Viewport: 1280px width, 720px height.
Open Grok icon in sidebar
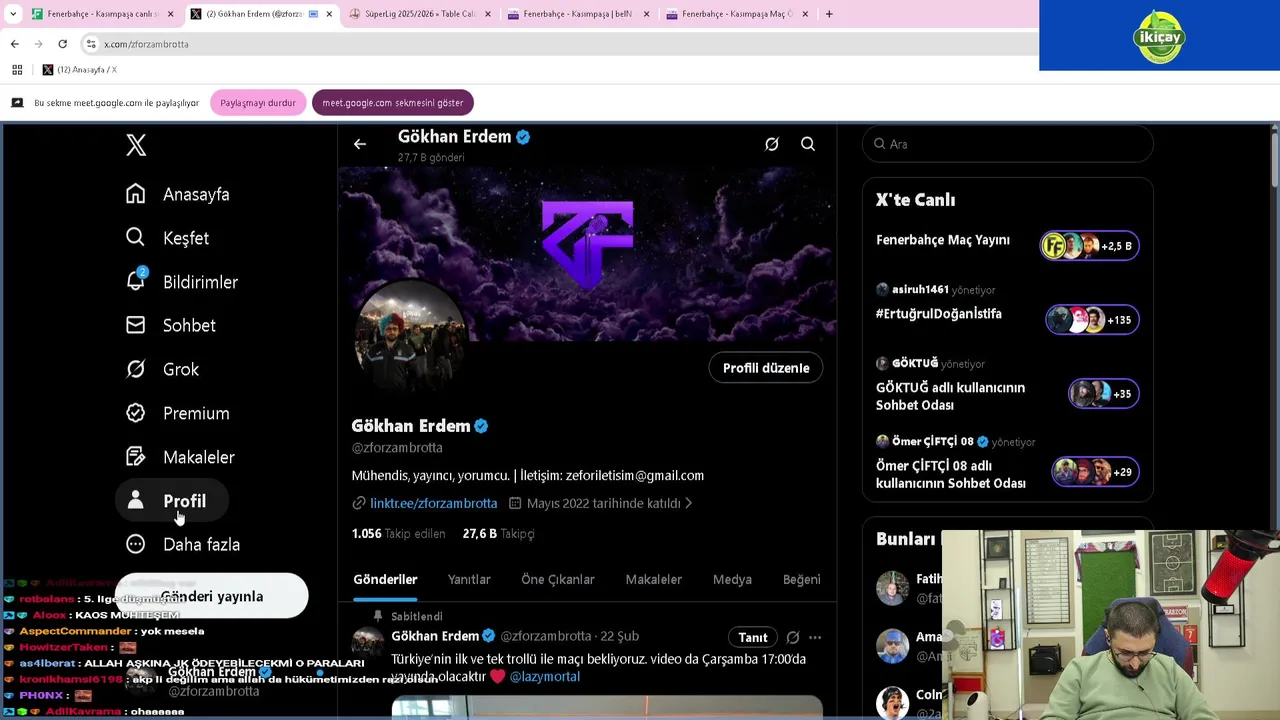[x=136, y=369]
